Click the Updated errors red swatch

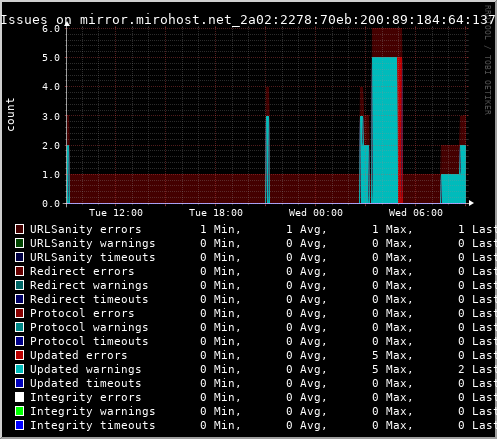click(20, 355)
